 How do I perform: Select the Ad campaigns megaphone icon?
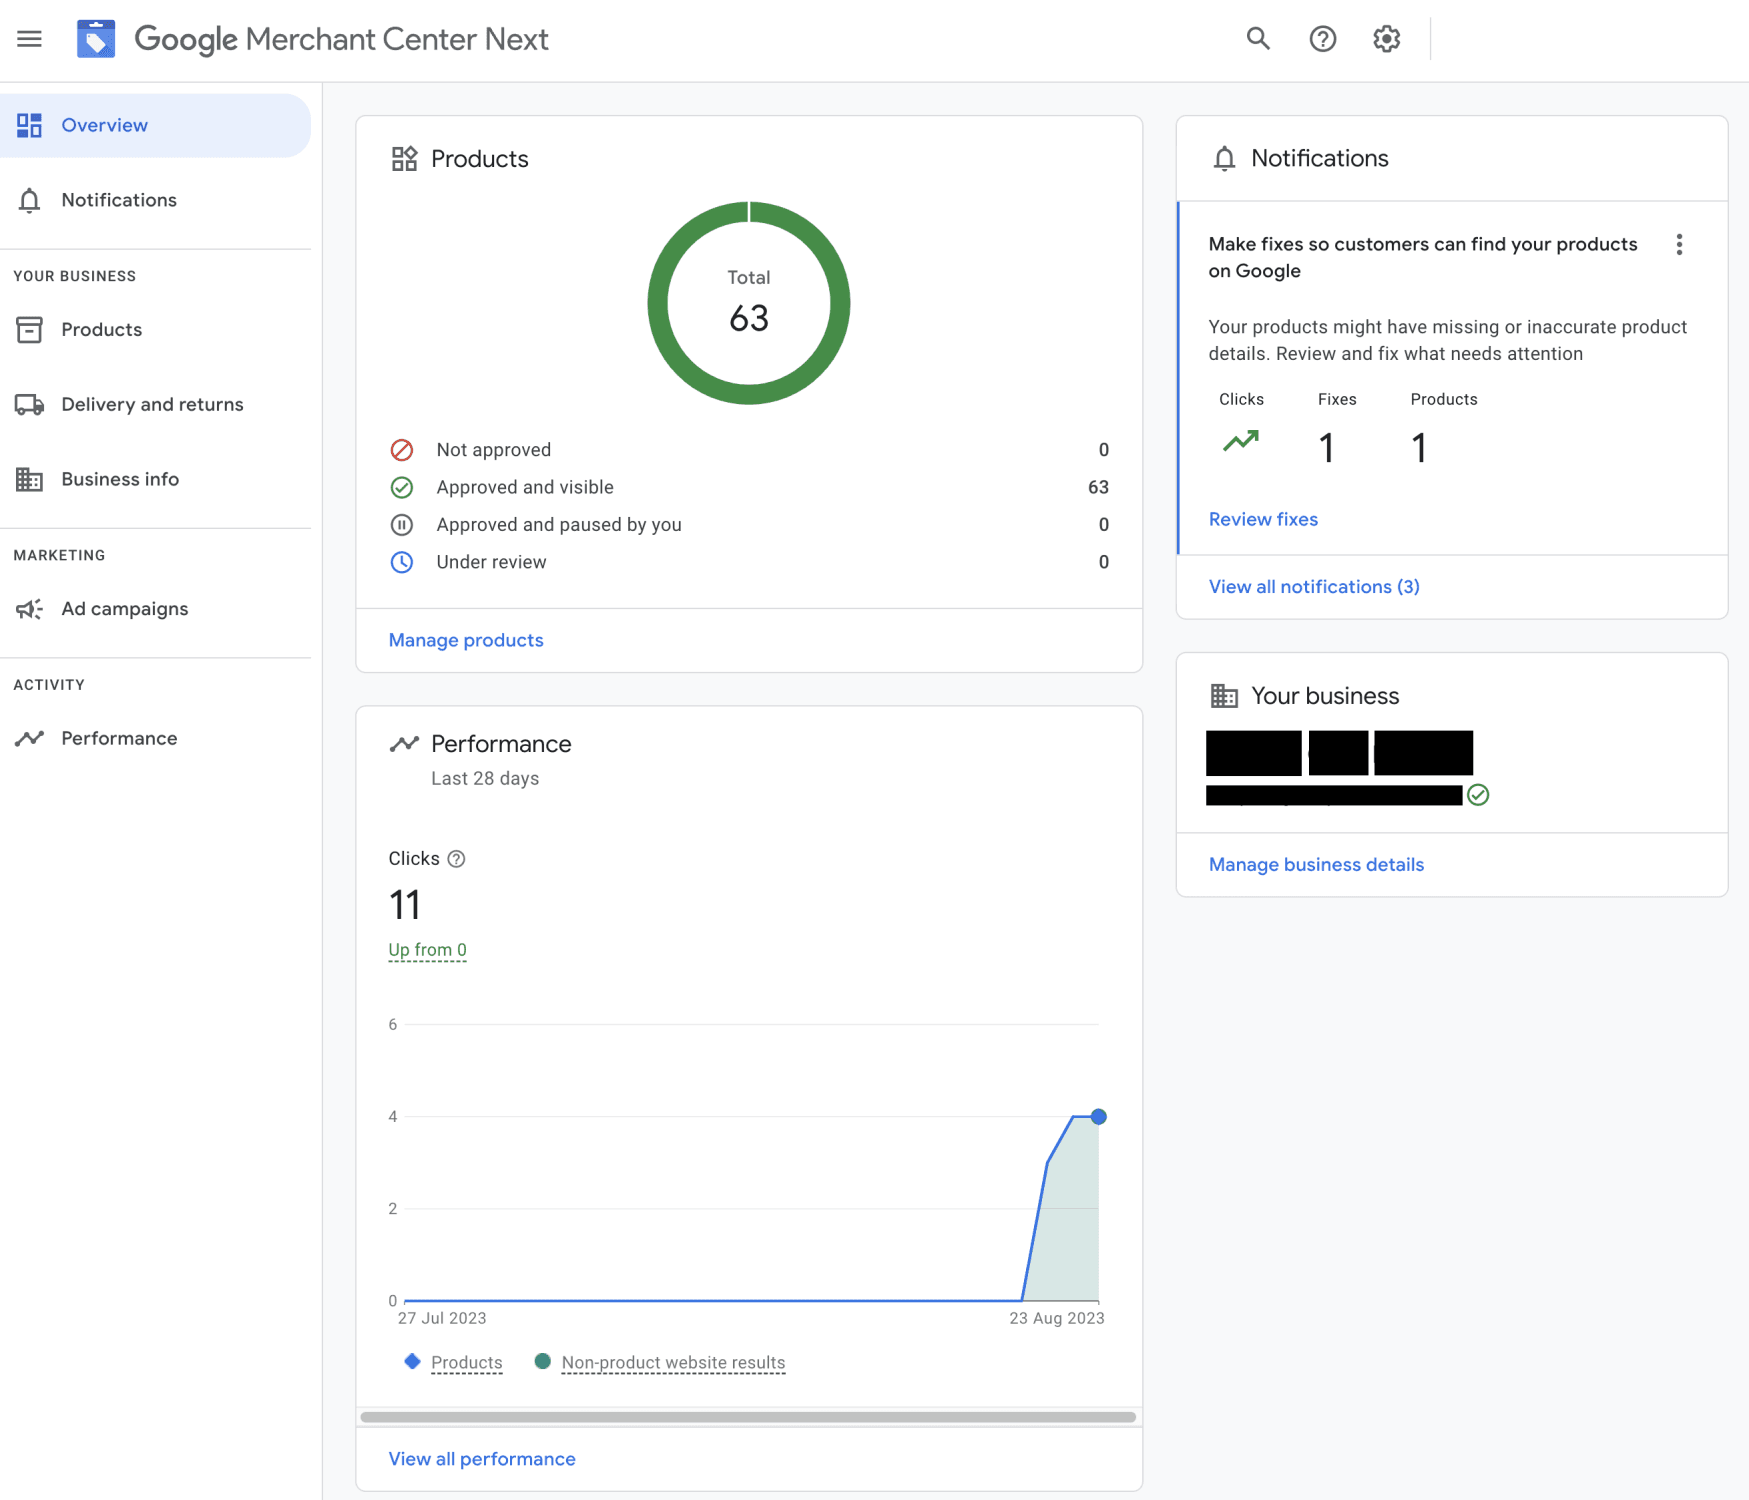click(30, 608)
